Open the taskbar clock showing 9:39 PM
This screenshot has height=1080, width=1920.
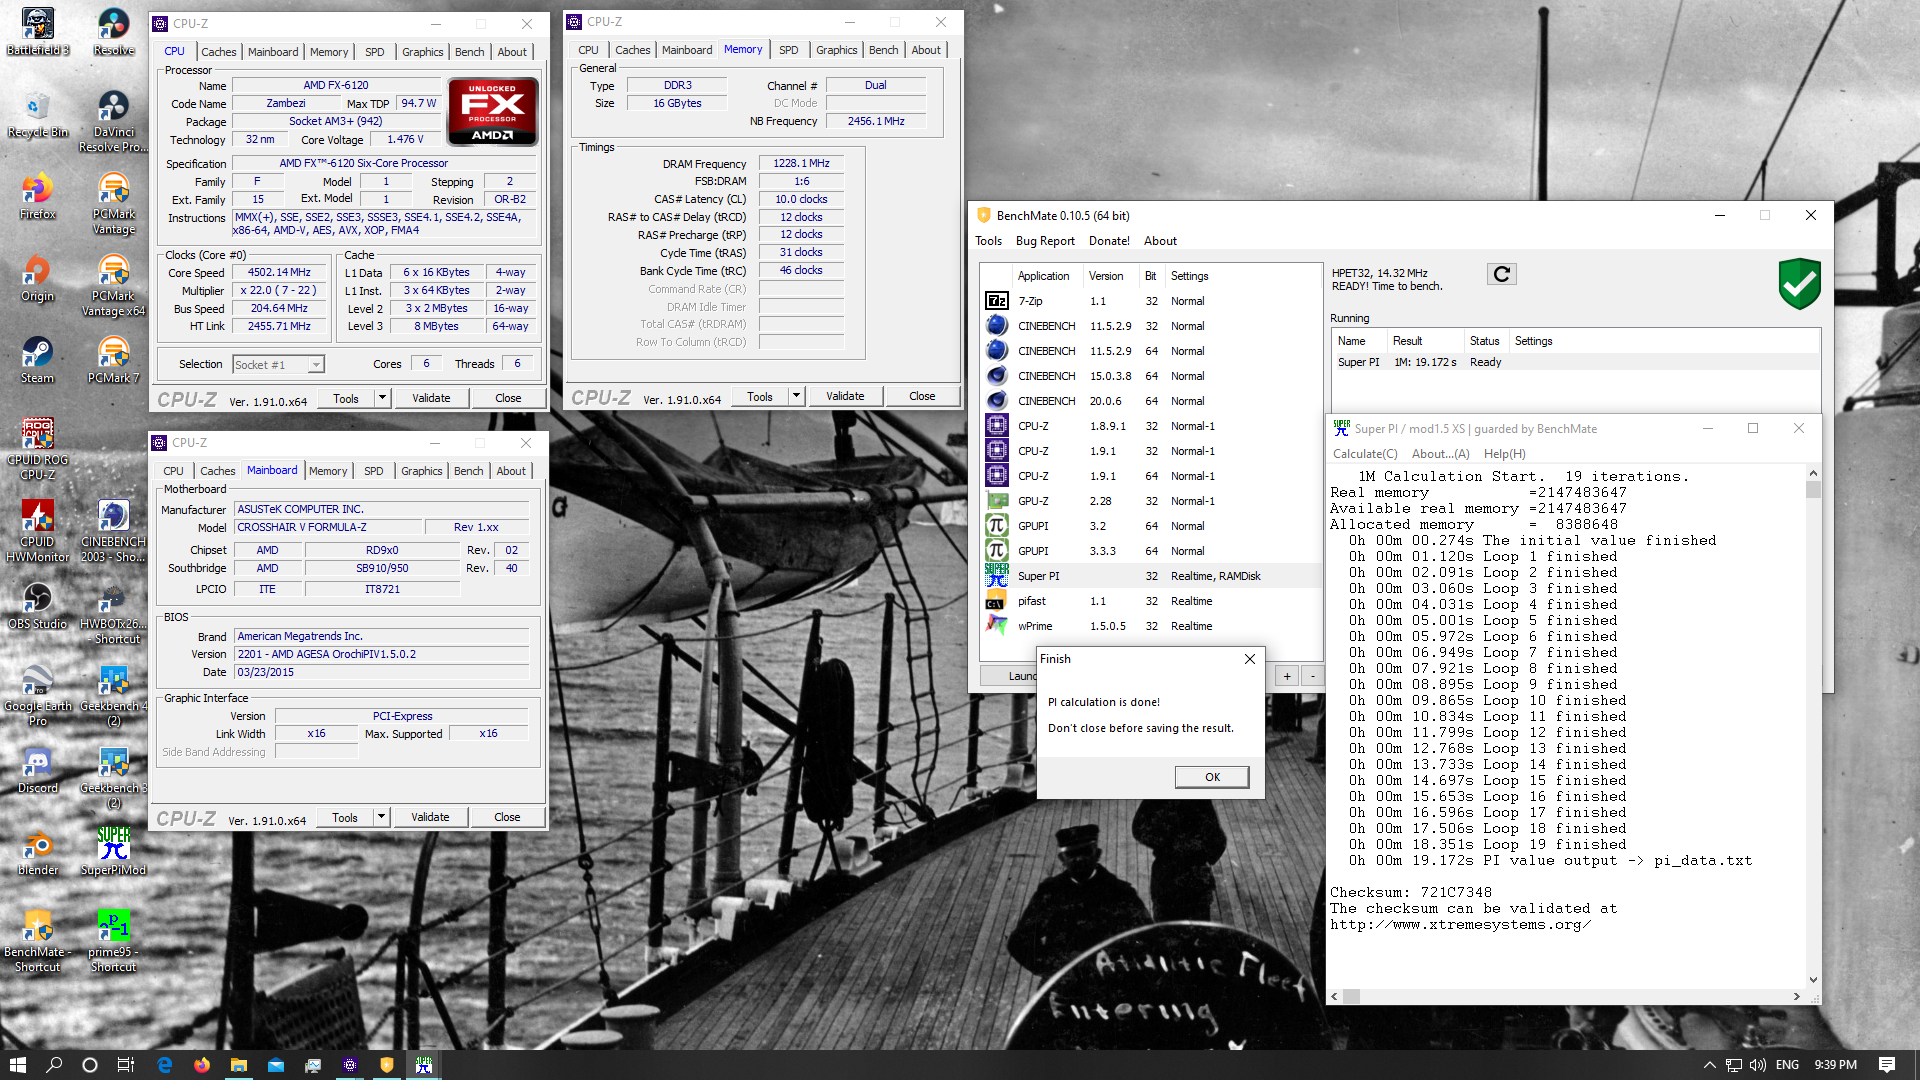[x=1835, y=1065]
